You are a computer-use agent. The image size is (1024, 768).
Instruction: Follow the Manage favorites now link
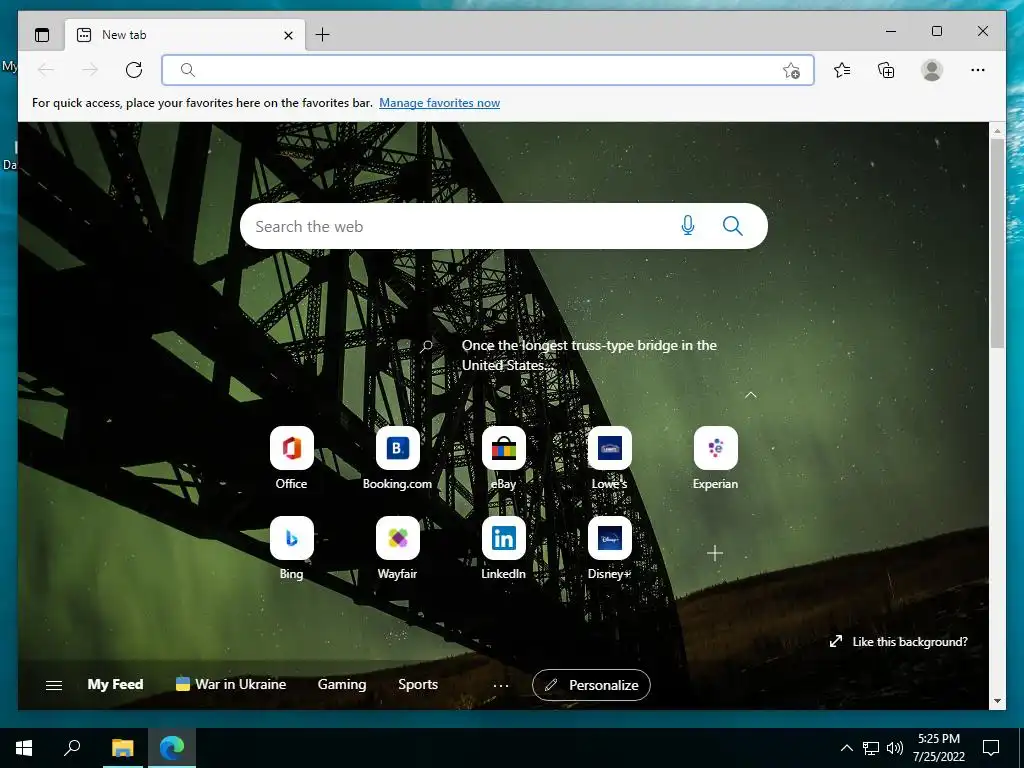[x=440, y=103]
